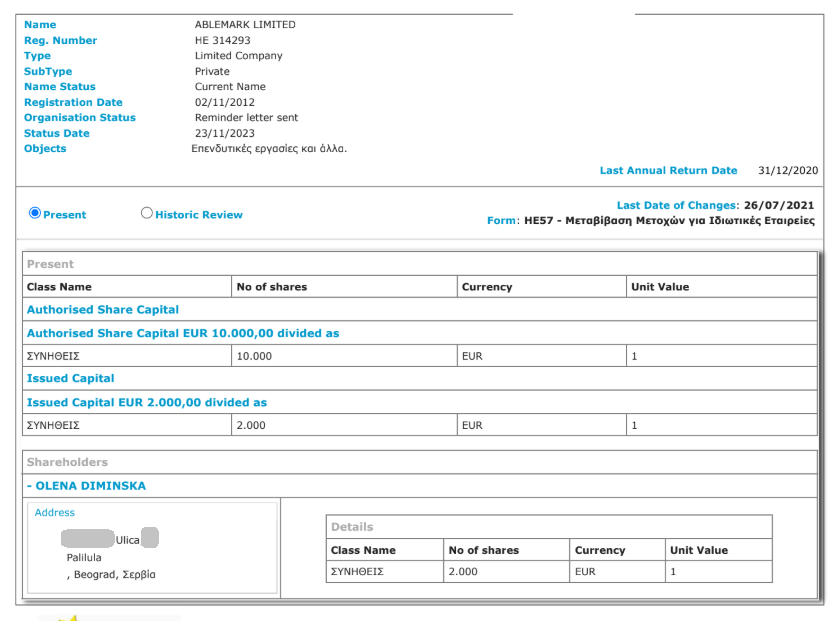This screenshot has height=621, width=835.
Task: Click the Name Status label
Action: pyautogui.click(x=60, y=87)
